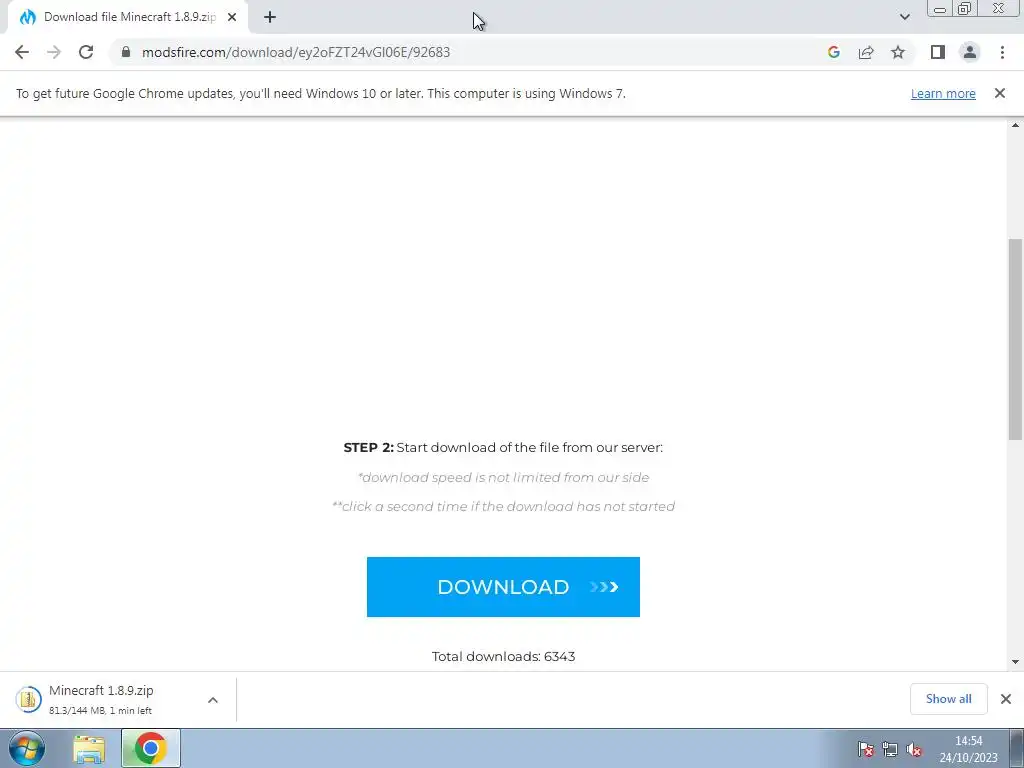
Task: Open the network tray icon
Action: (x=889, y=750)
